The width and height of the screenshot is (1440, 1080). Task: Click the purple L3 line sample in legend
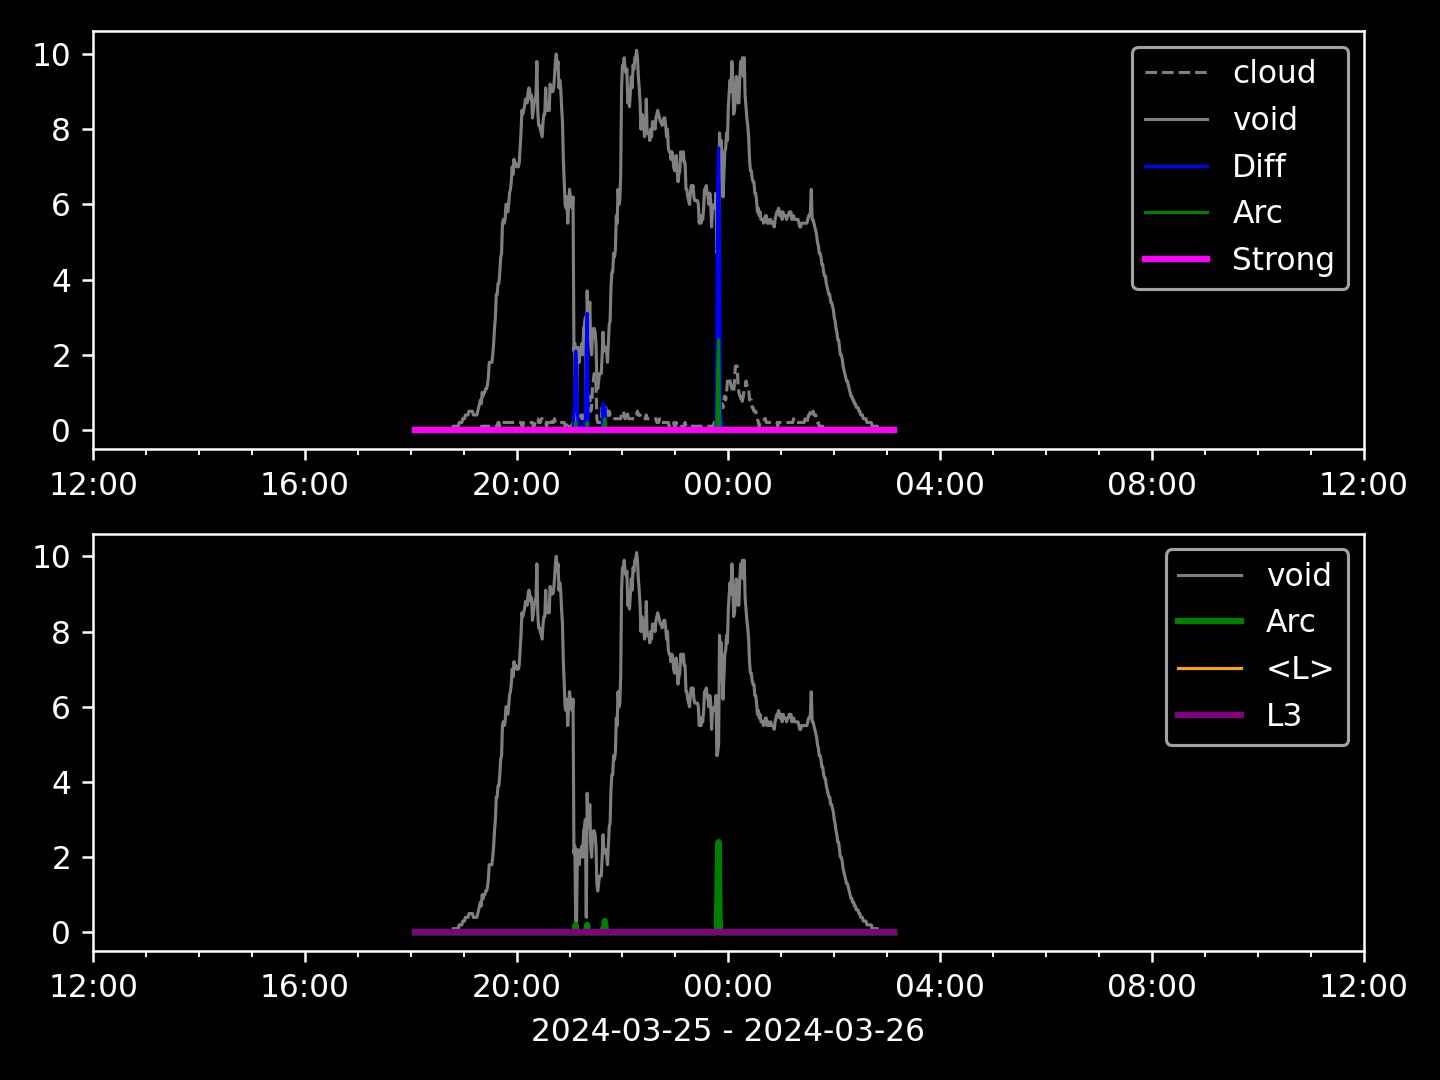[x=1210, y=715]
